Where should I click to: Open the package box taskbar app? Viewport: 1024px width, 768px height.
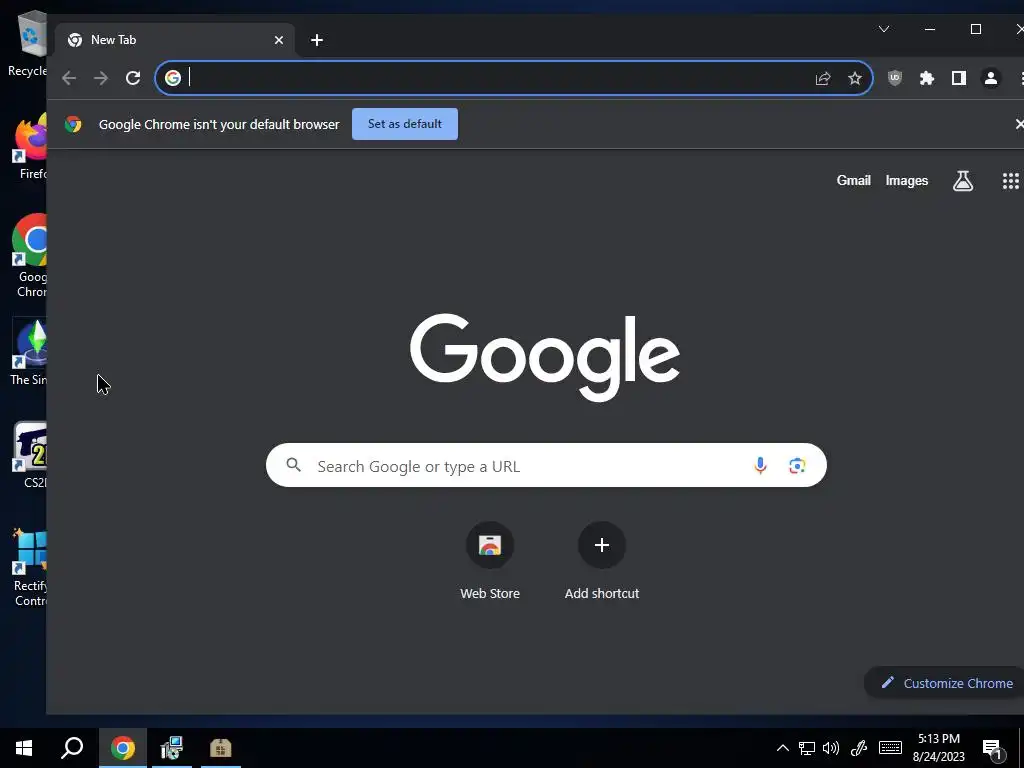(x=221, y=748)
